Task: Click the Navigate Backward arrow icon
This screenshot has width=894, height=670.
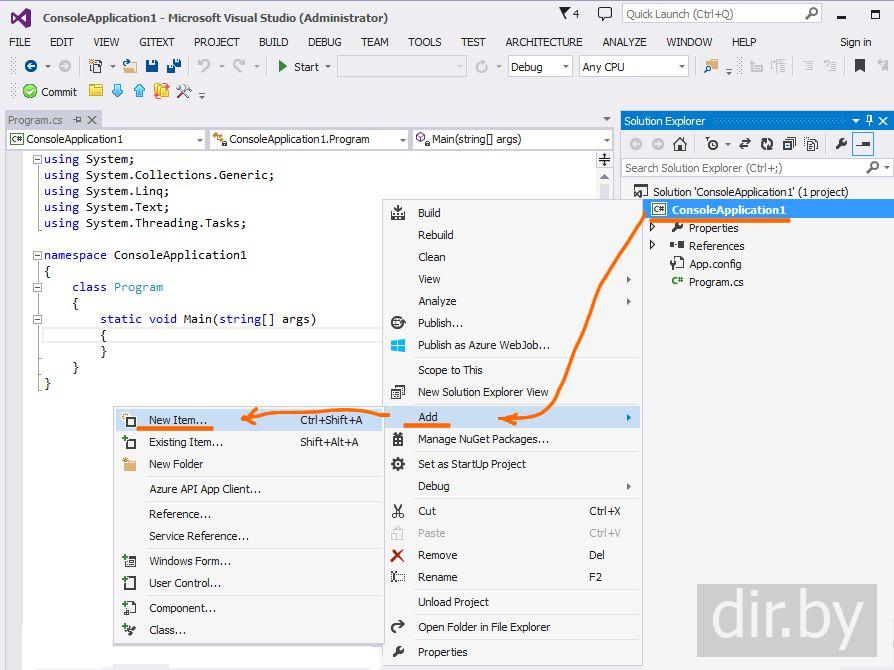Action: click(31, 66)
